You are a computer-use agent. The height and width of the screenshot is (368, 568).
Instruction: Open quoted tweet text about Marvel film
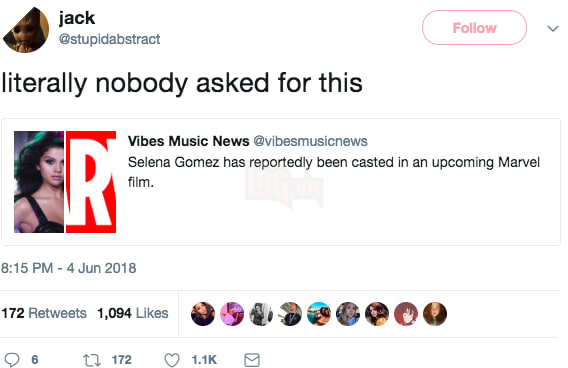click(334, 172)
